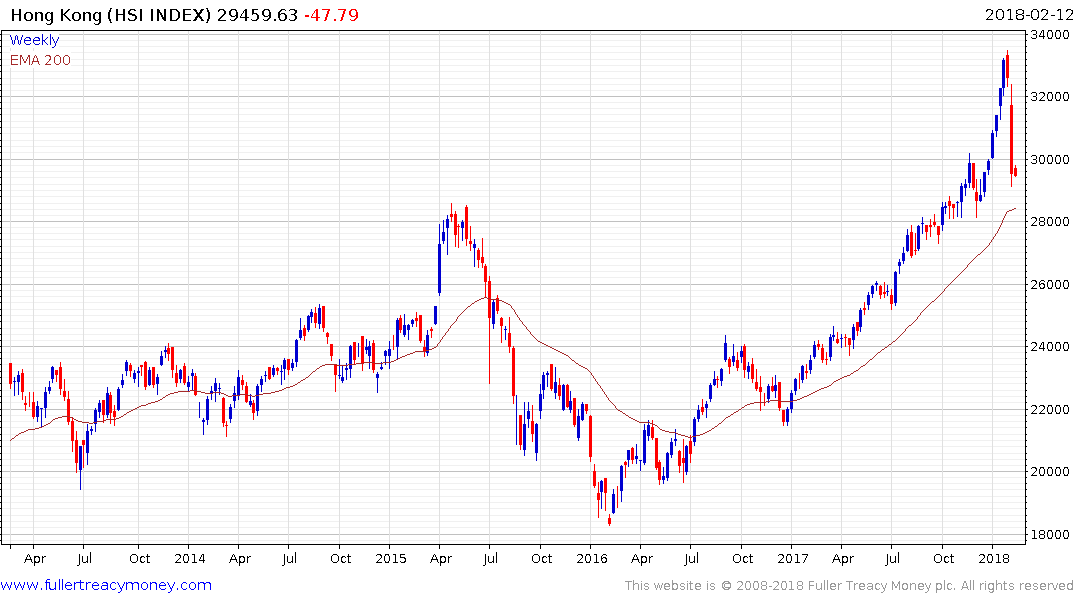
Task: Click the 26000 price axis label
Action: point(1050,284)
